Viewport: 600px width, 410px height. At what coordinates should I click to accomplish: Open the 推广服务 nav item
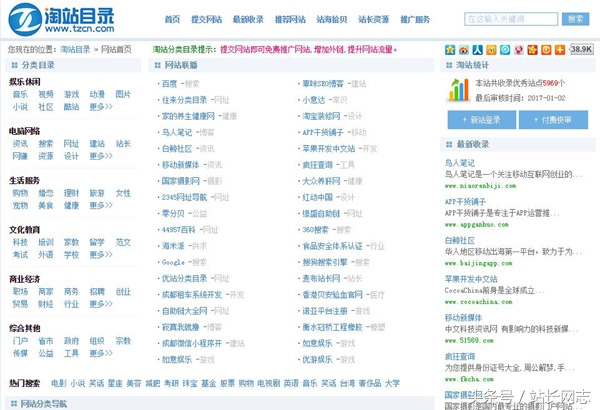tap(415, 19)
